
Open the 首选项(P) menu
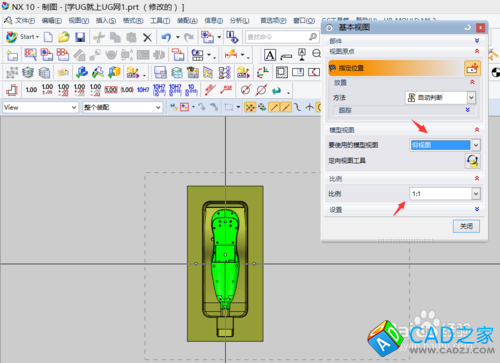coord(273,21)
